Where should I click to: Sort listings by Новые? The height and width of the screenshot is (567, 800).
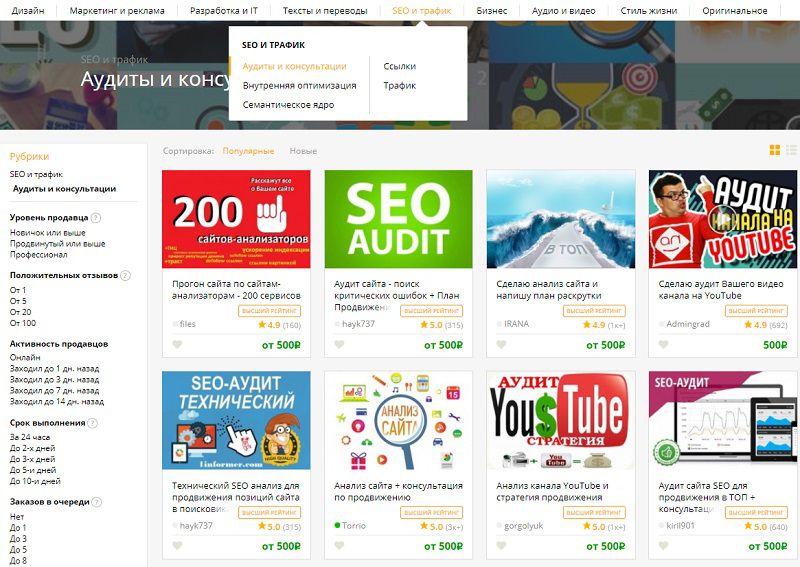click(303, 151)
